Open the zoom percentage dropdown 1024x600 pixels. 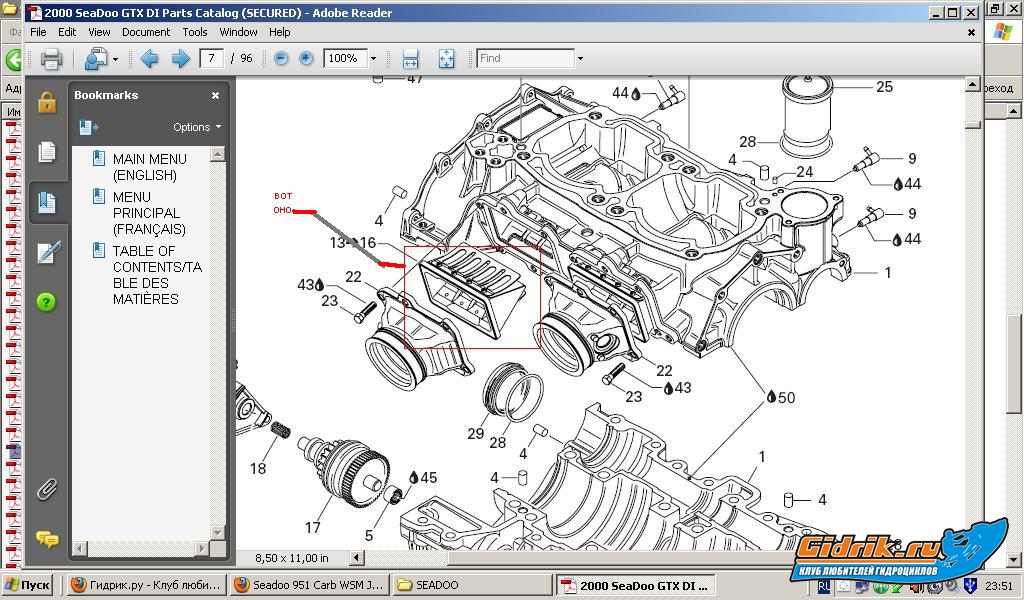(x=374, y=59)
